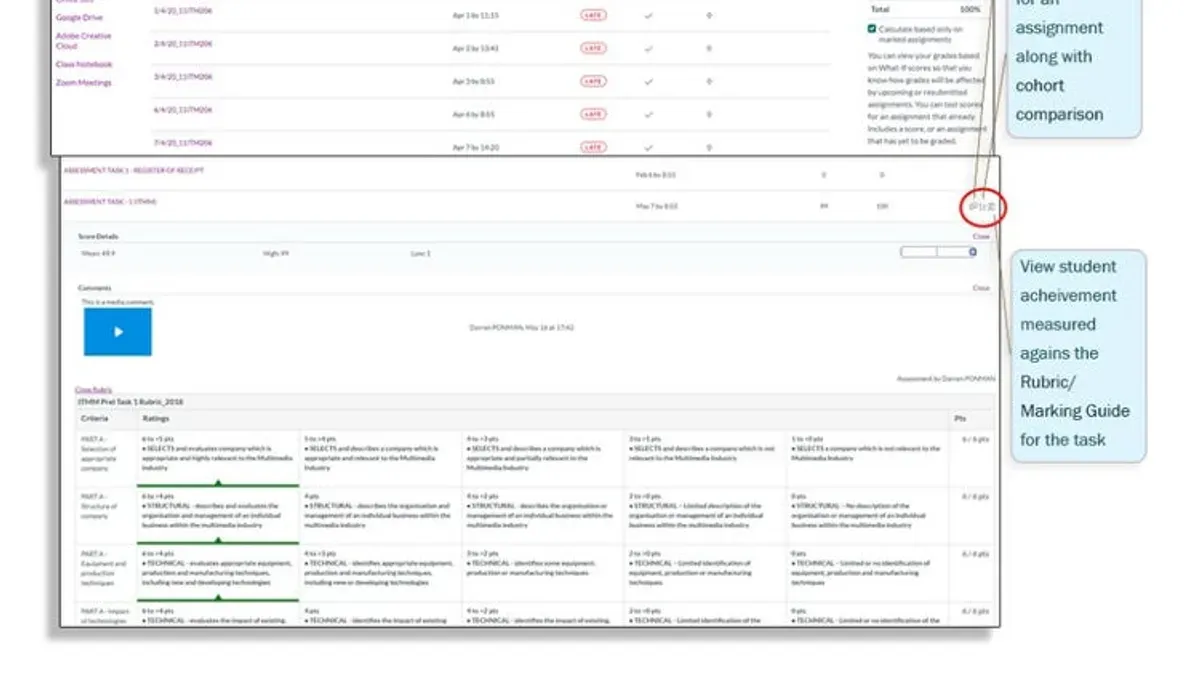Open Google Drive in course sidebar
The image size is (1200, 675).
coord(79,17)
